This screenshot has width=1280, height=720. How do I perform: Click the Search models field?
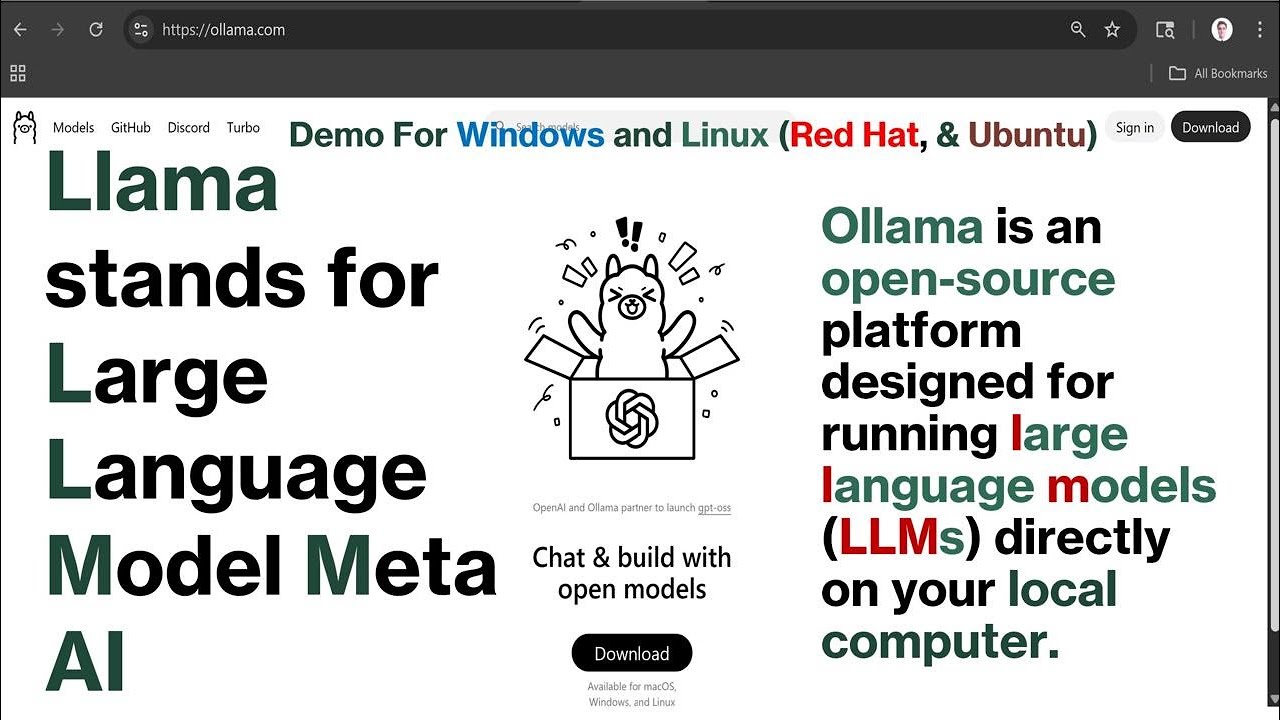pos(640,127)
